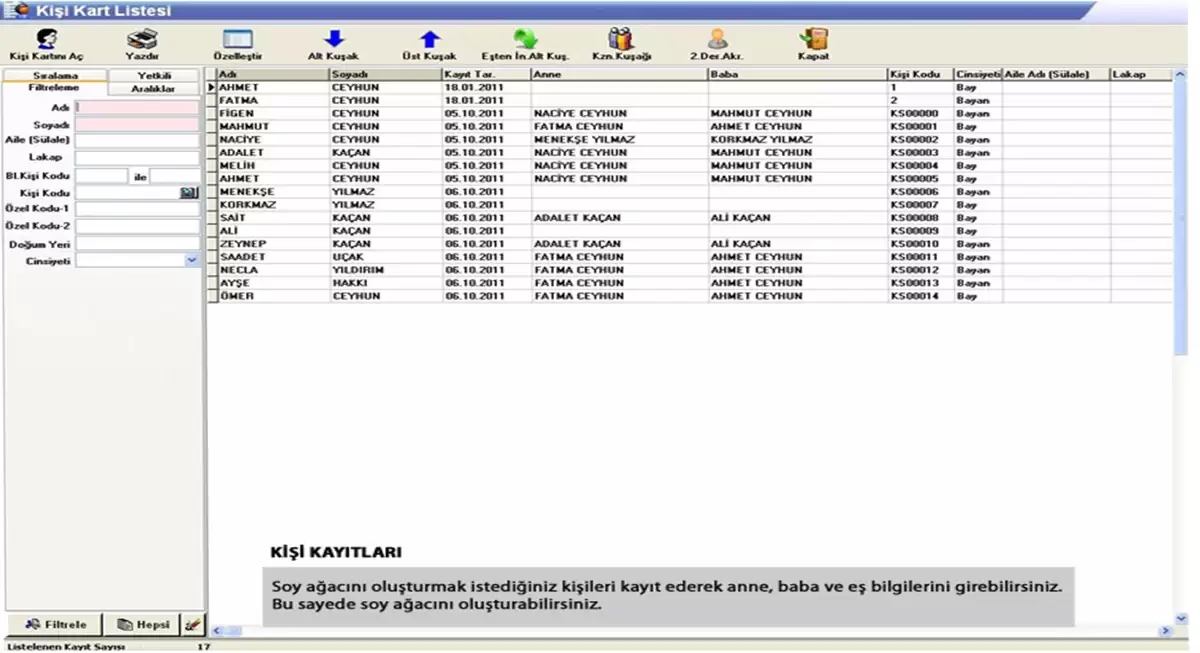Open Kişi Kartını Aç toolbar icon
The image size is (1200, 653).
pyautogui.click(x=46, y=40)
